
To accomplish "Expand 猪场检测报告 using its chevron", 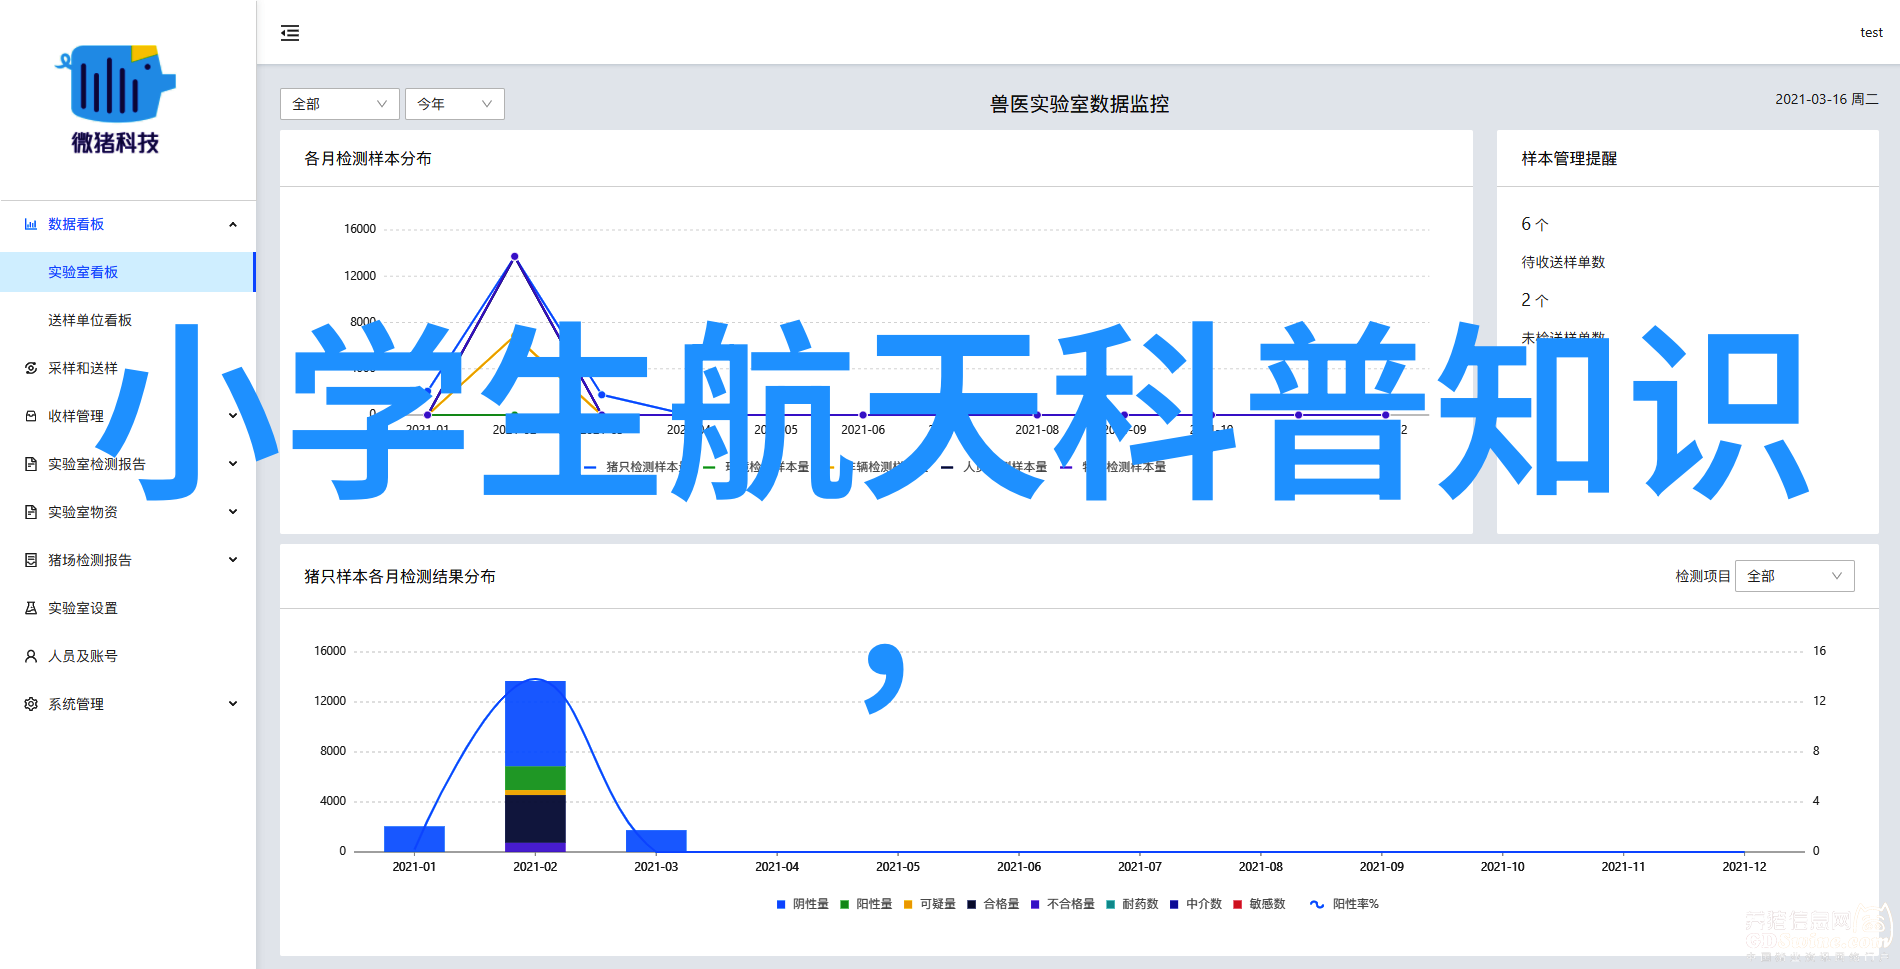I will 233,560.
